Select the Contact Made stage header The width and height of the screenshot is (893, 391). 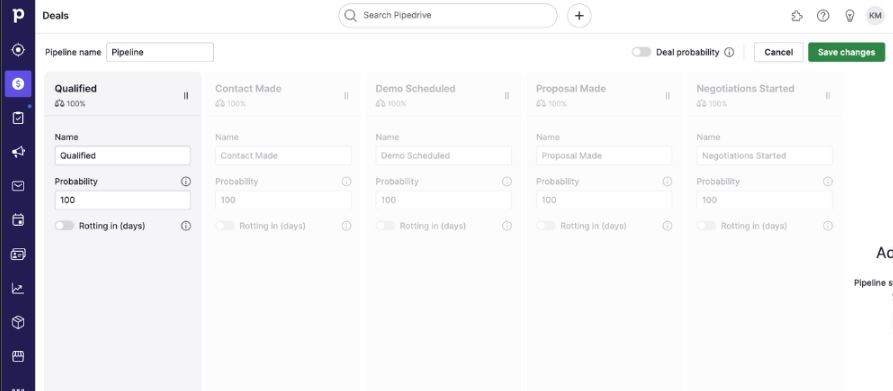click(283, 94)
